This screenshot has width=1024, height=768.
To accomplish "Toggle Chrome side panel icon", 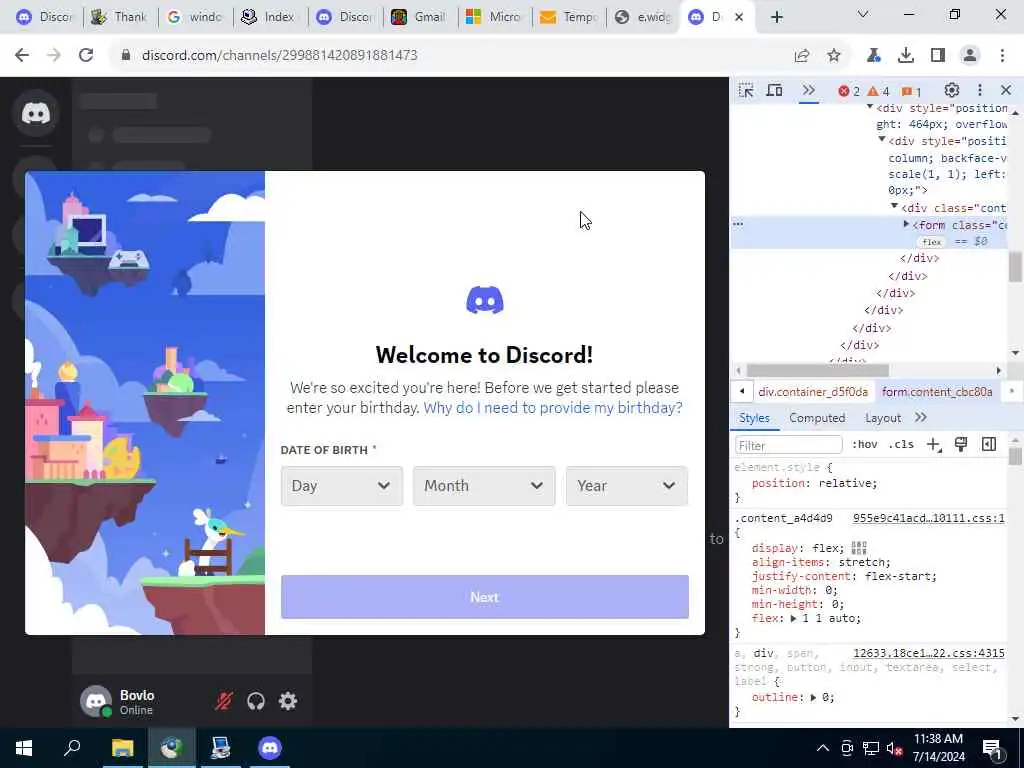I will pos(938,56).
